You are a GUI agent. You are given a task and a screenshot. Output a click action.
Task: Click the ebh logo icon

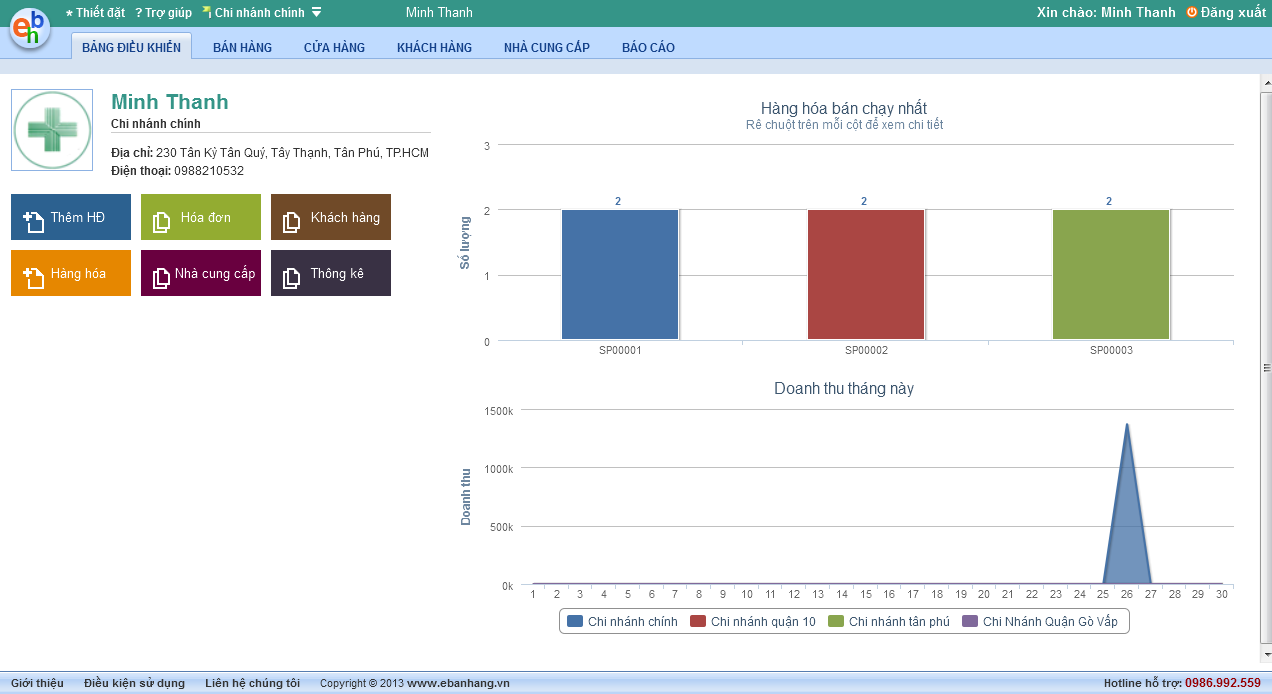30,27
